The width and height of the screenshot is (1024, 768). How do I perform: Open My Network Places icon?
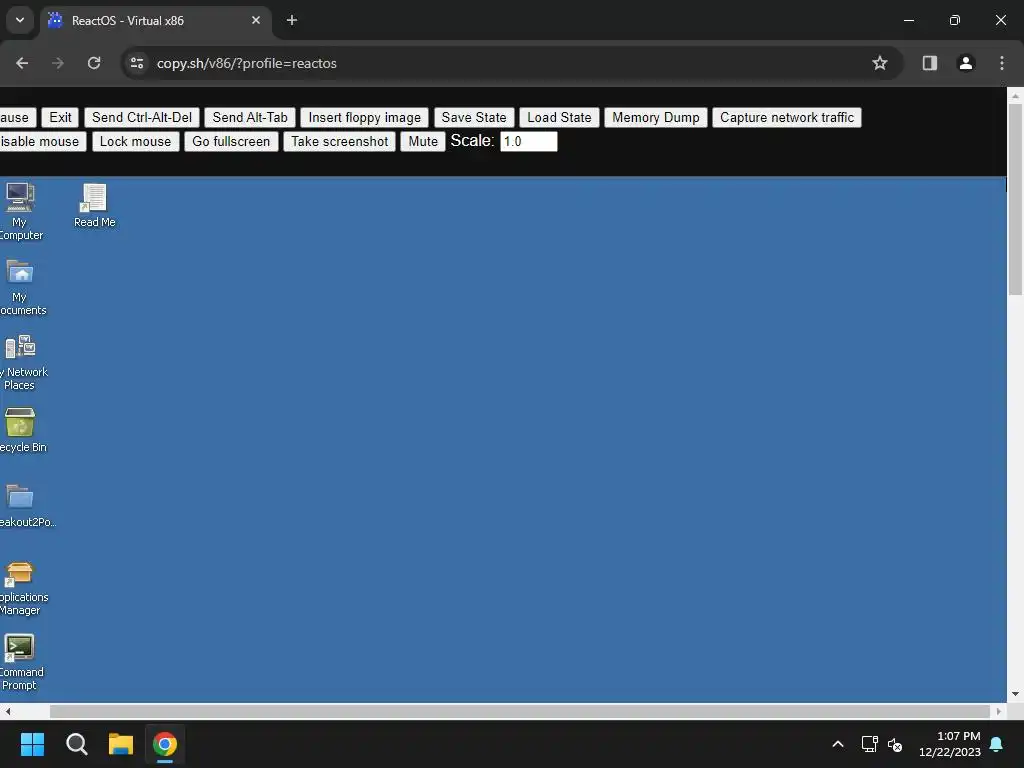tap(20, 362)
